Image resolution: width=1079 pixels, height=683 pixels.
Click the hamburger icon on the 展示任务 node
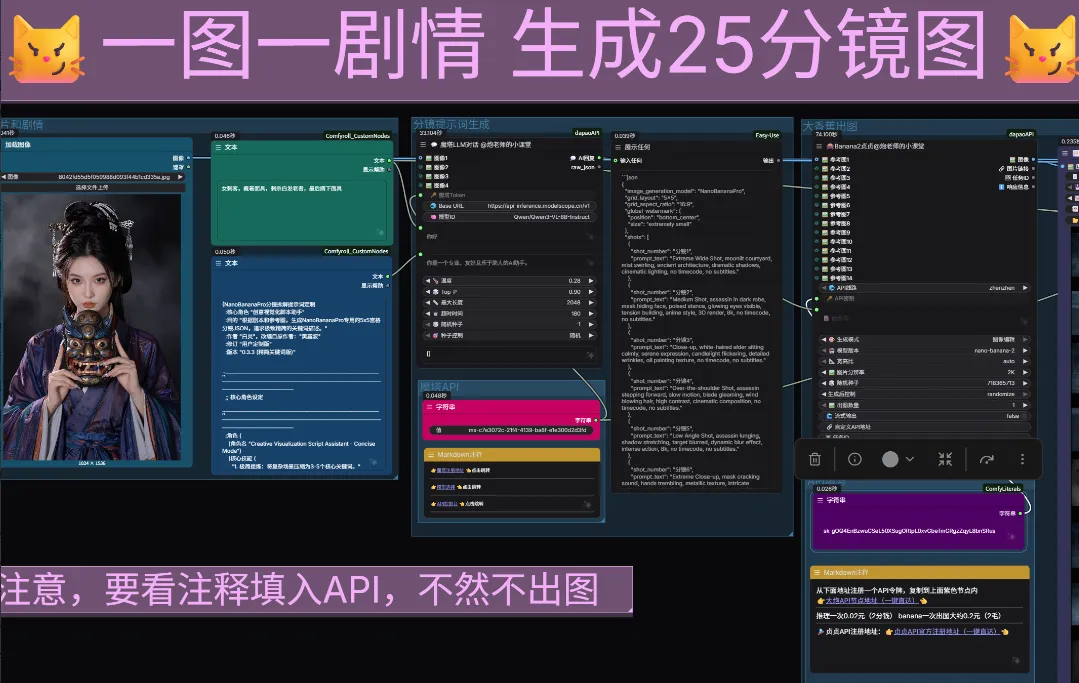click(x=618, y=147)
